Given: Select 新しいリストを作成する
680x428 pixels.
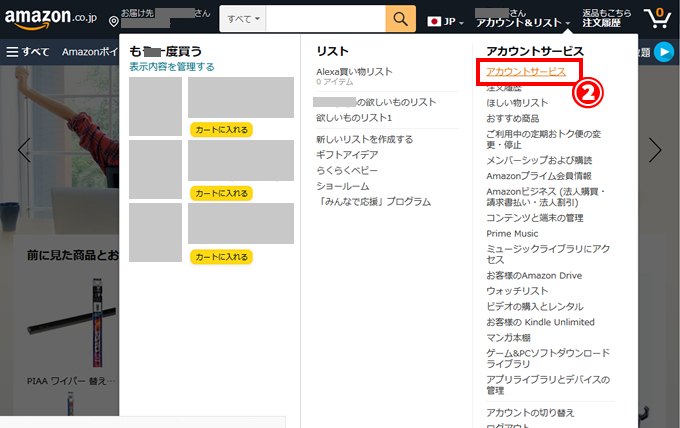Looking at the screenshot, I should pos(364,139).
